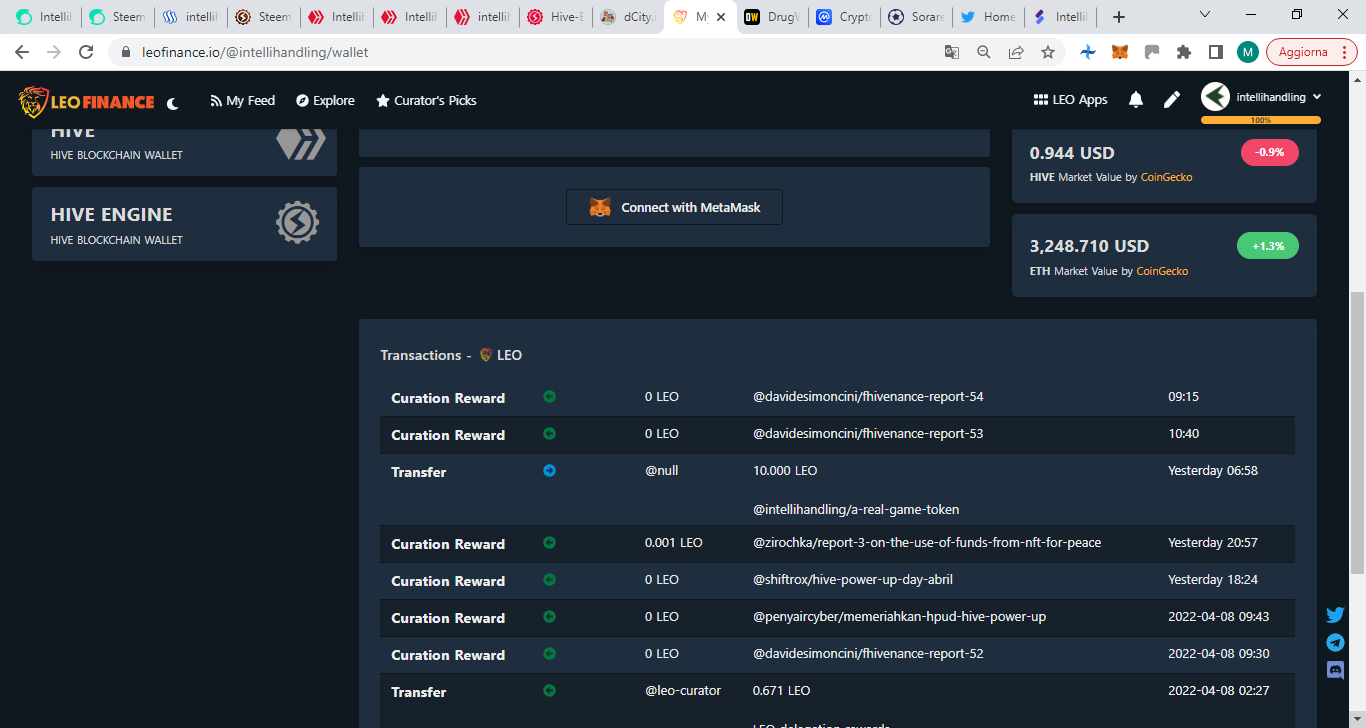The height and width of the screenshot is (728, 1366).
Task: Open the Explore page
Action: pyautogui.click(x=325, y=100)
